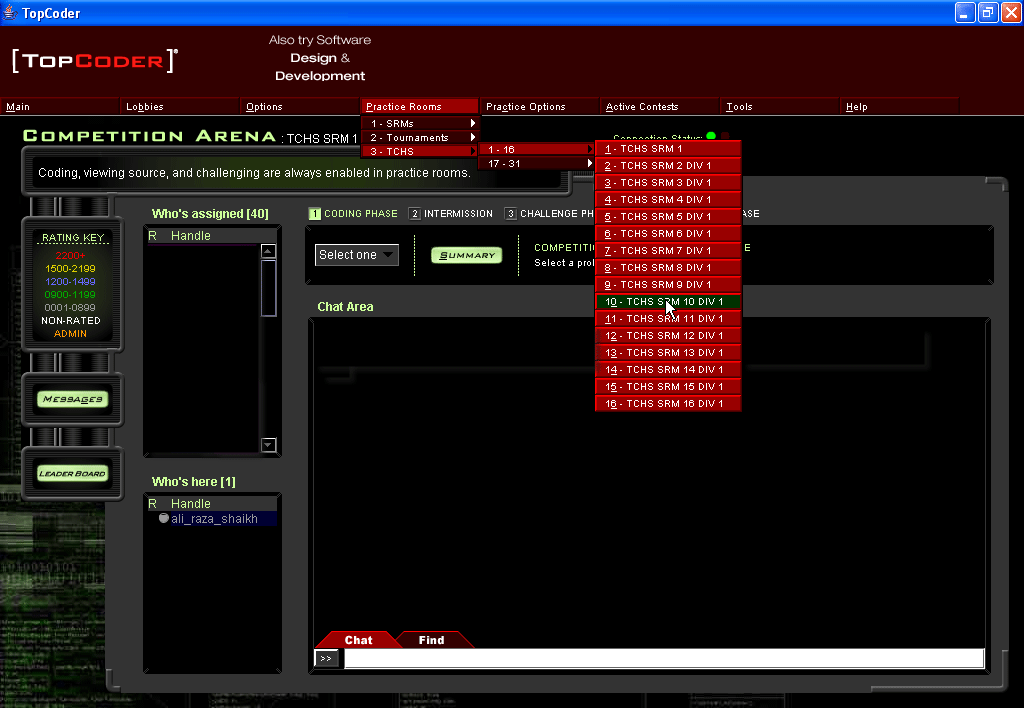1025x708 pixels.
Task: Click the rating circle beside ali_raza_shaikh
Action: [x=163, y=518]
